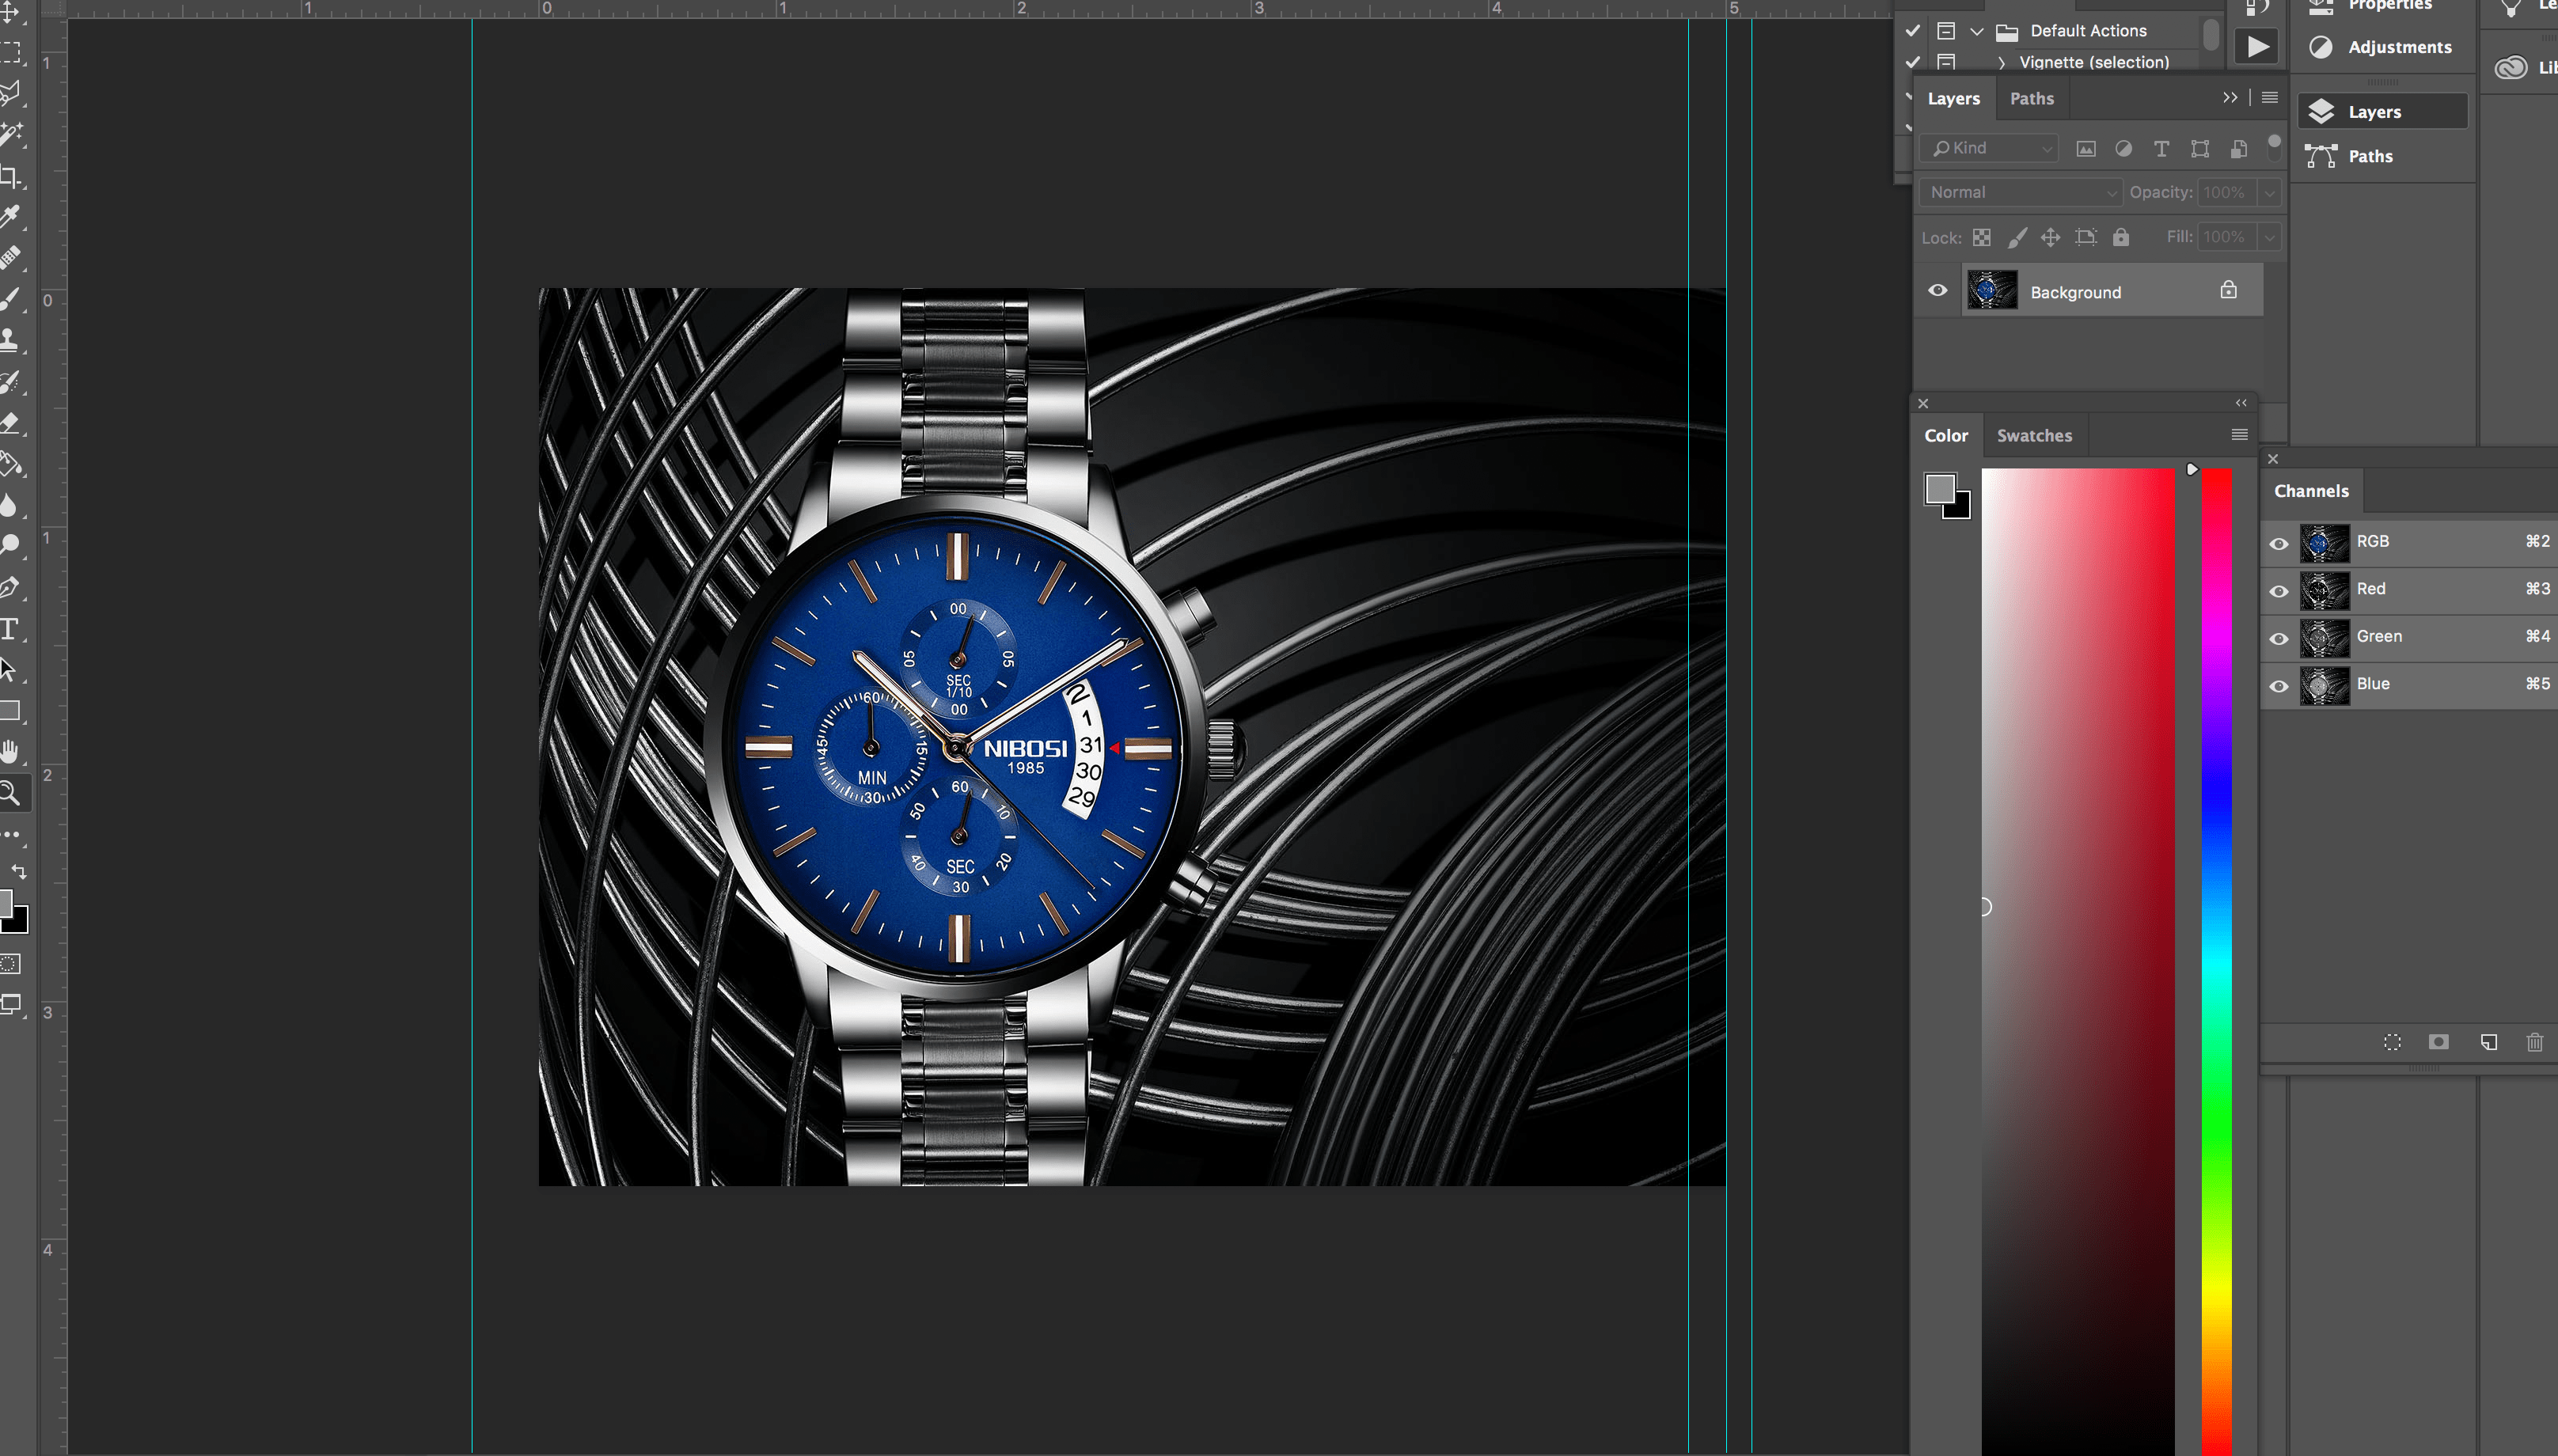Open the Kind filter dropdown
This screenshot has width=2558, height=1456.
tap(1988, 148)
